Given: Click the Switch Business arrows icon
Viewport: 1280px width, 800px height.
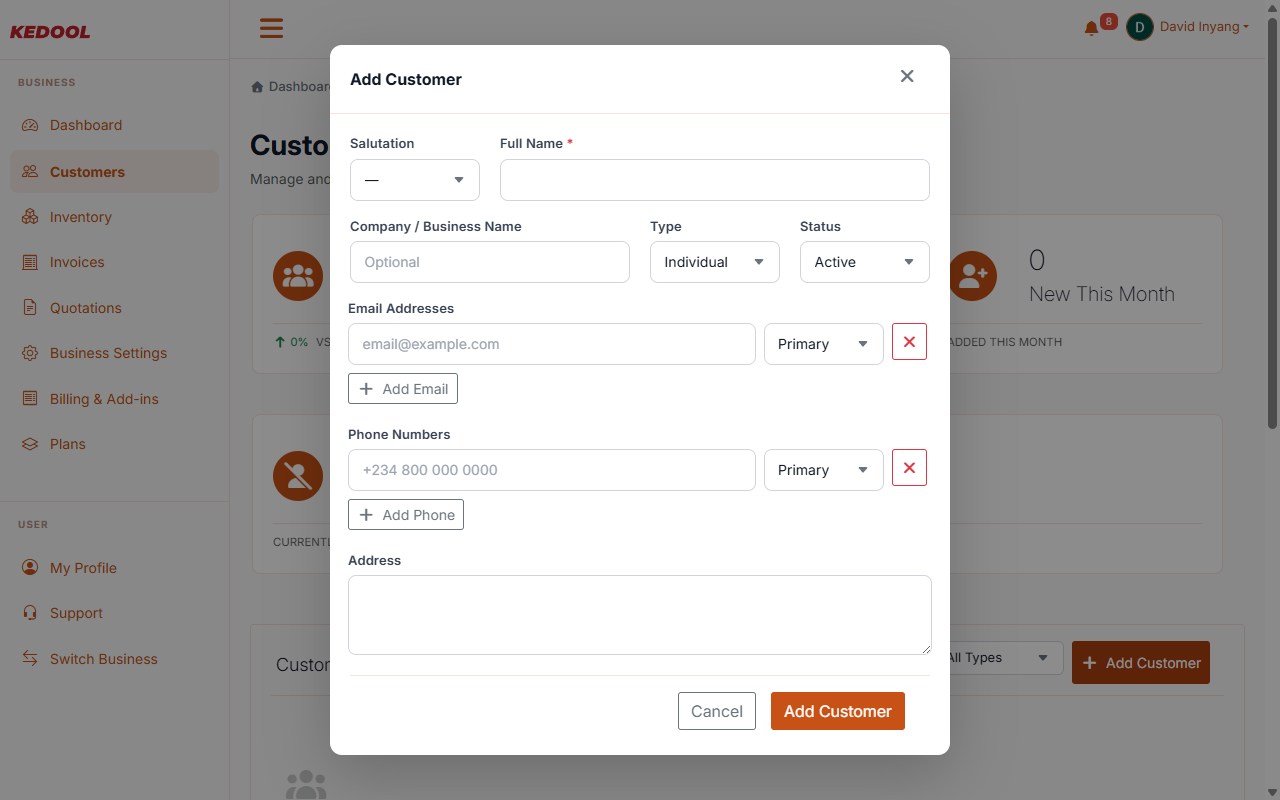Looking at the screenshot, I should click(30, 659).
